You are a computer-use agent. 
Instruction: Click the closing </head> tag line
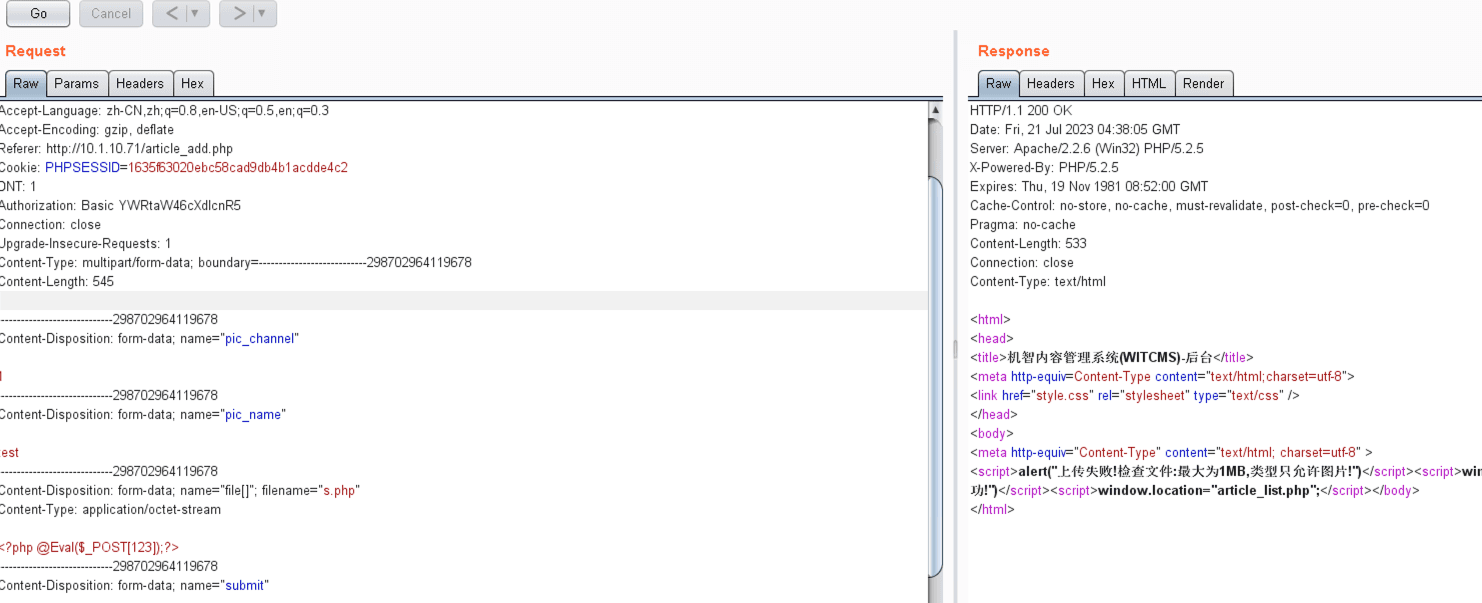tap(994, 415)
